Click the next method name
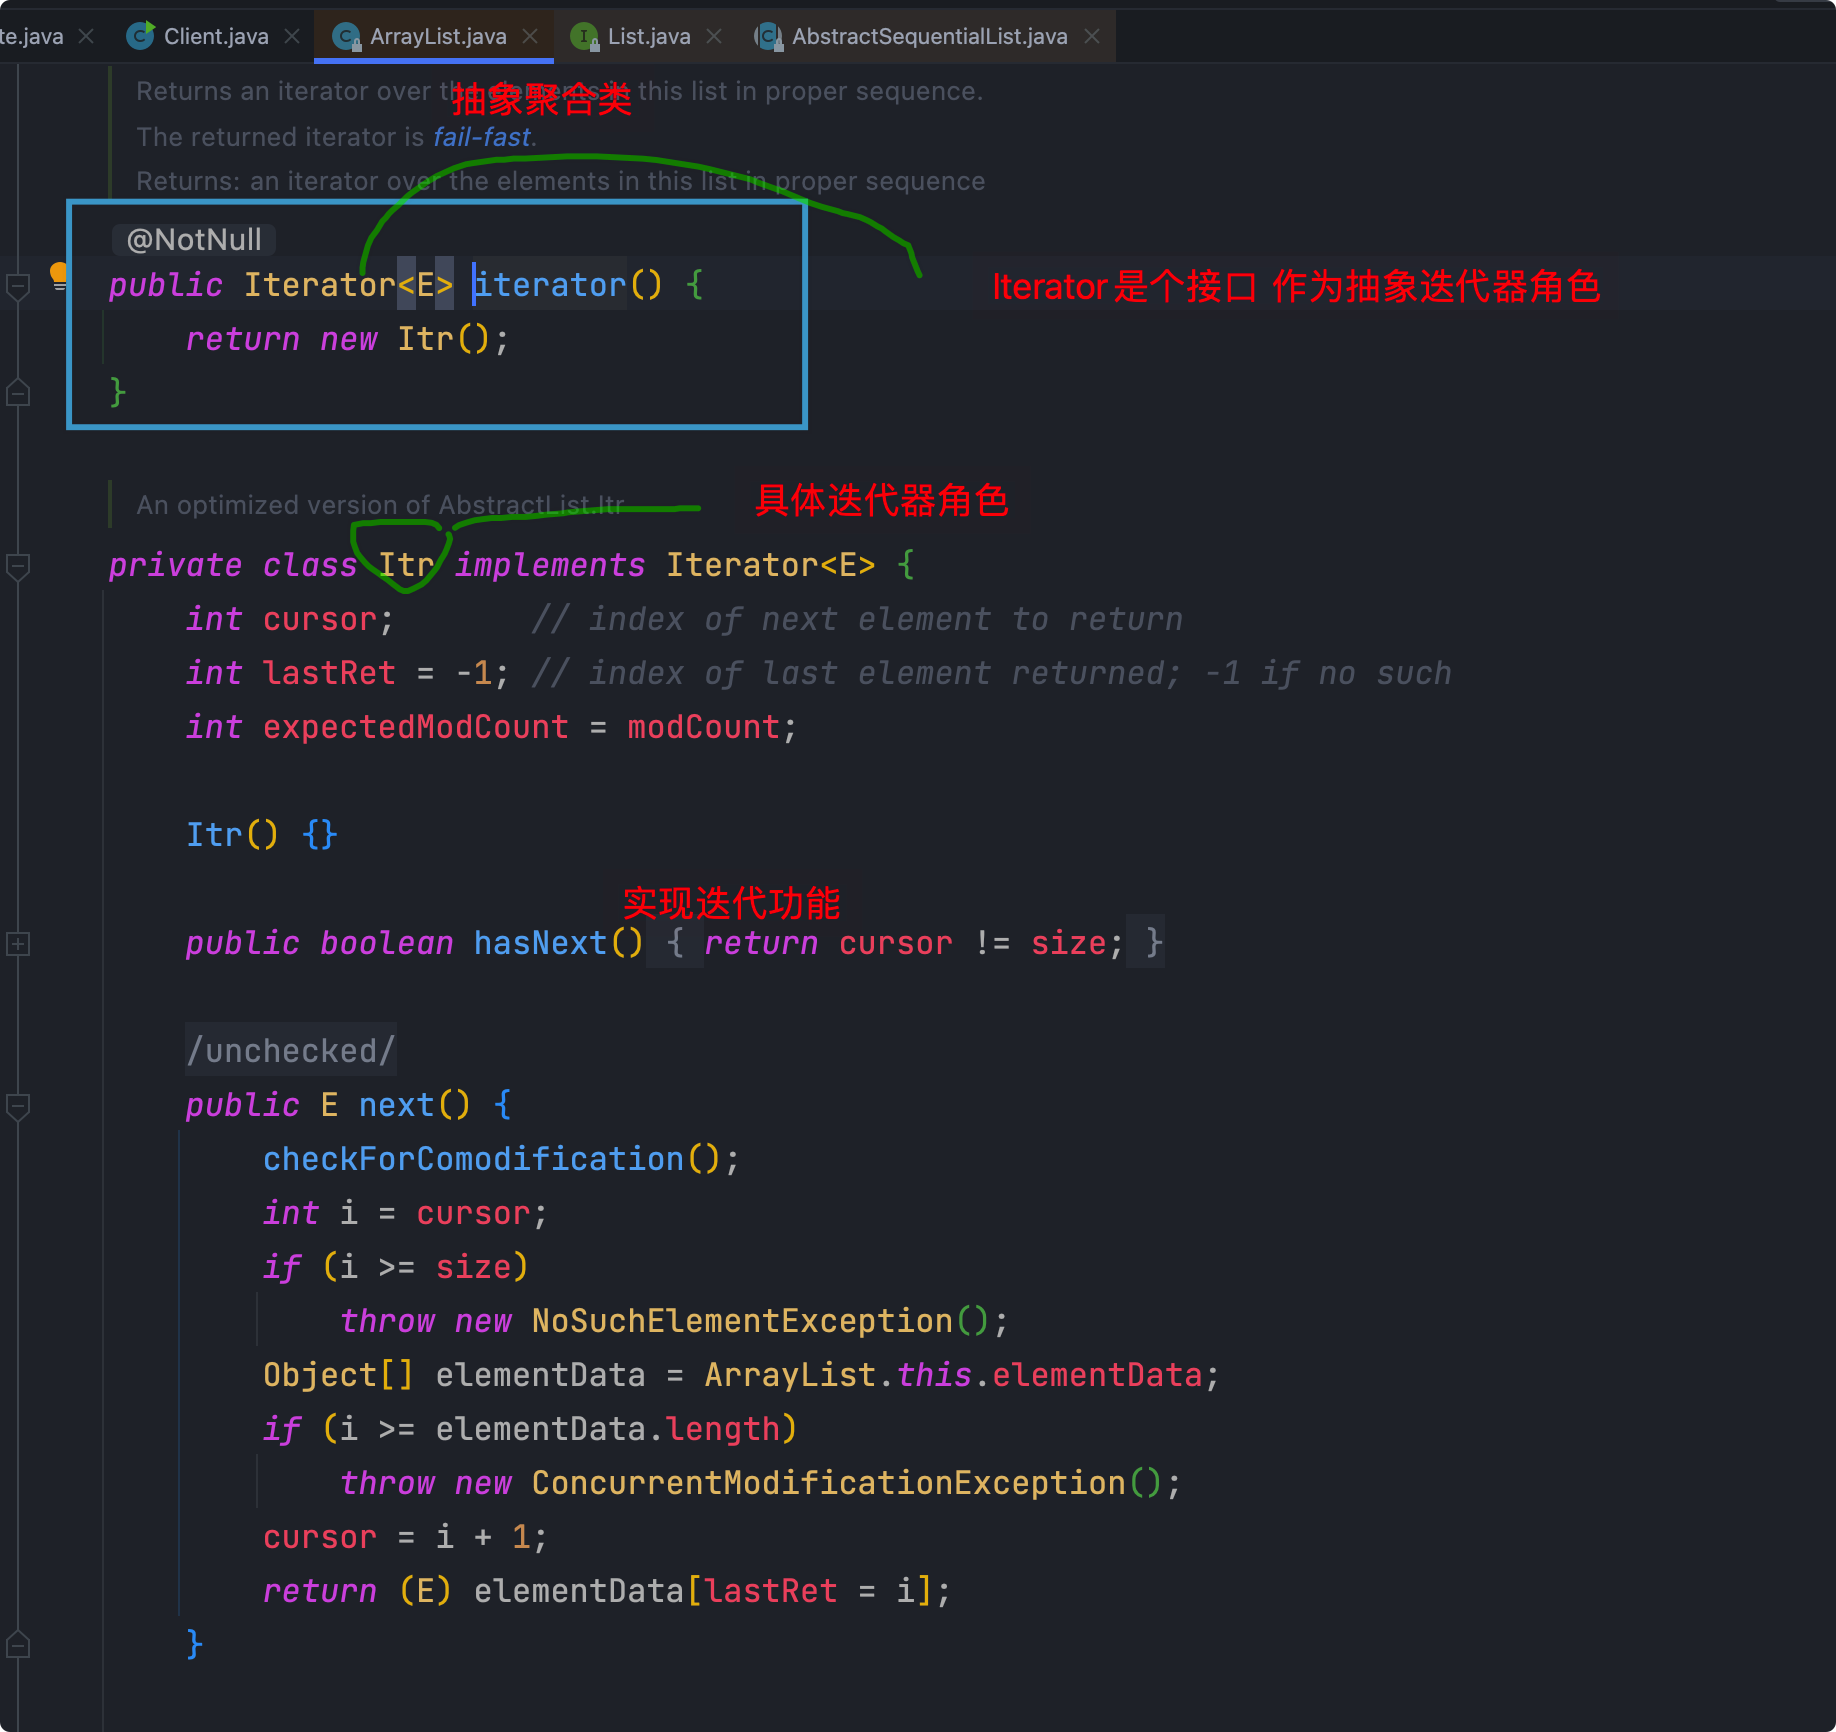This screenshot has width=1836, height=1732. tap(396, 1105)
